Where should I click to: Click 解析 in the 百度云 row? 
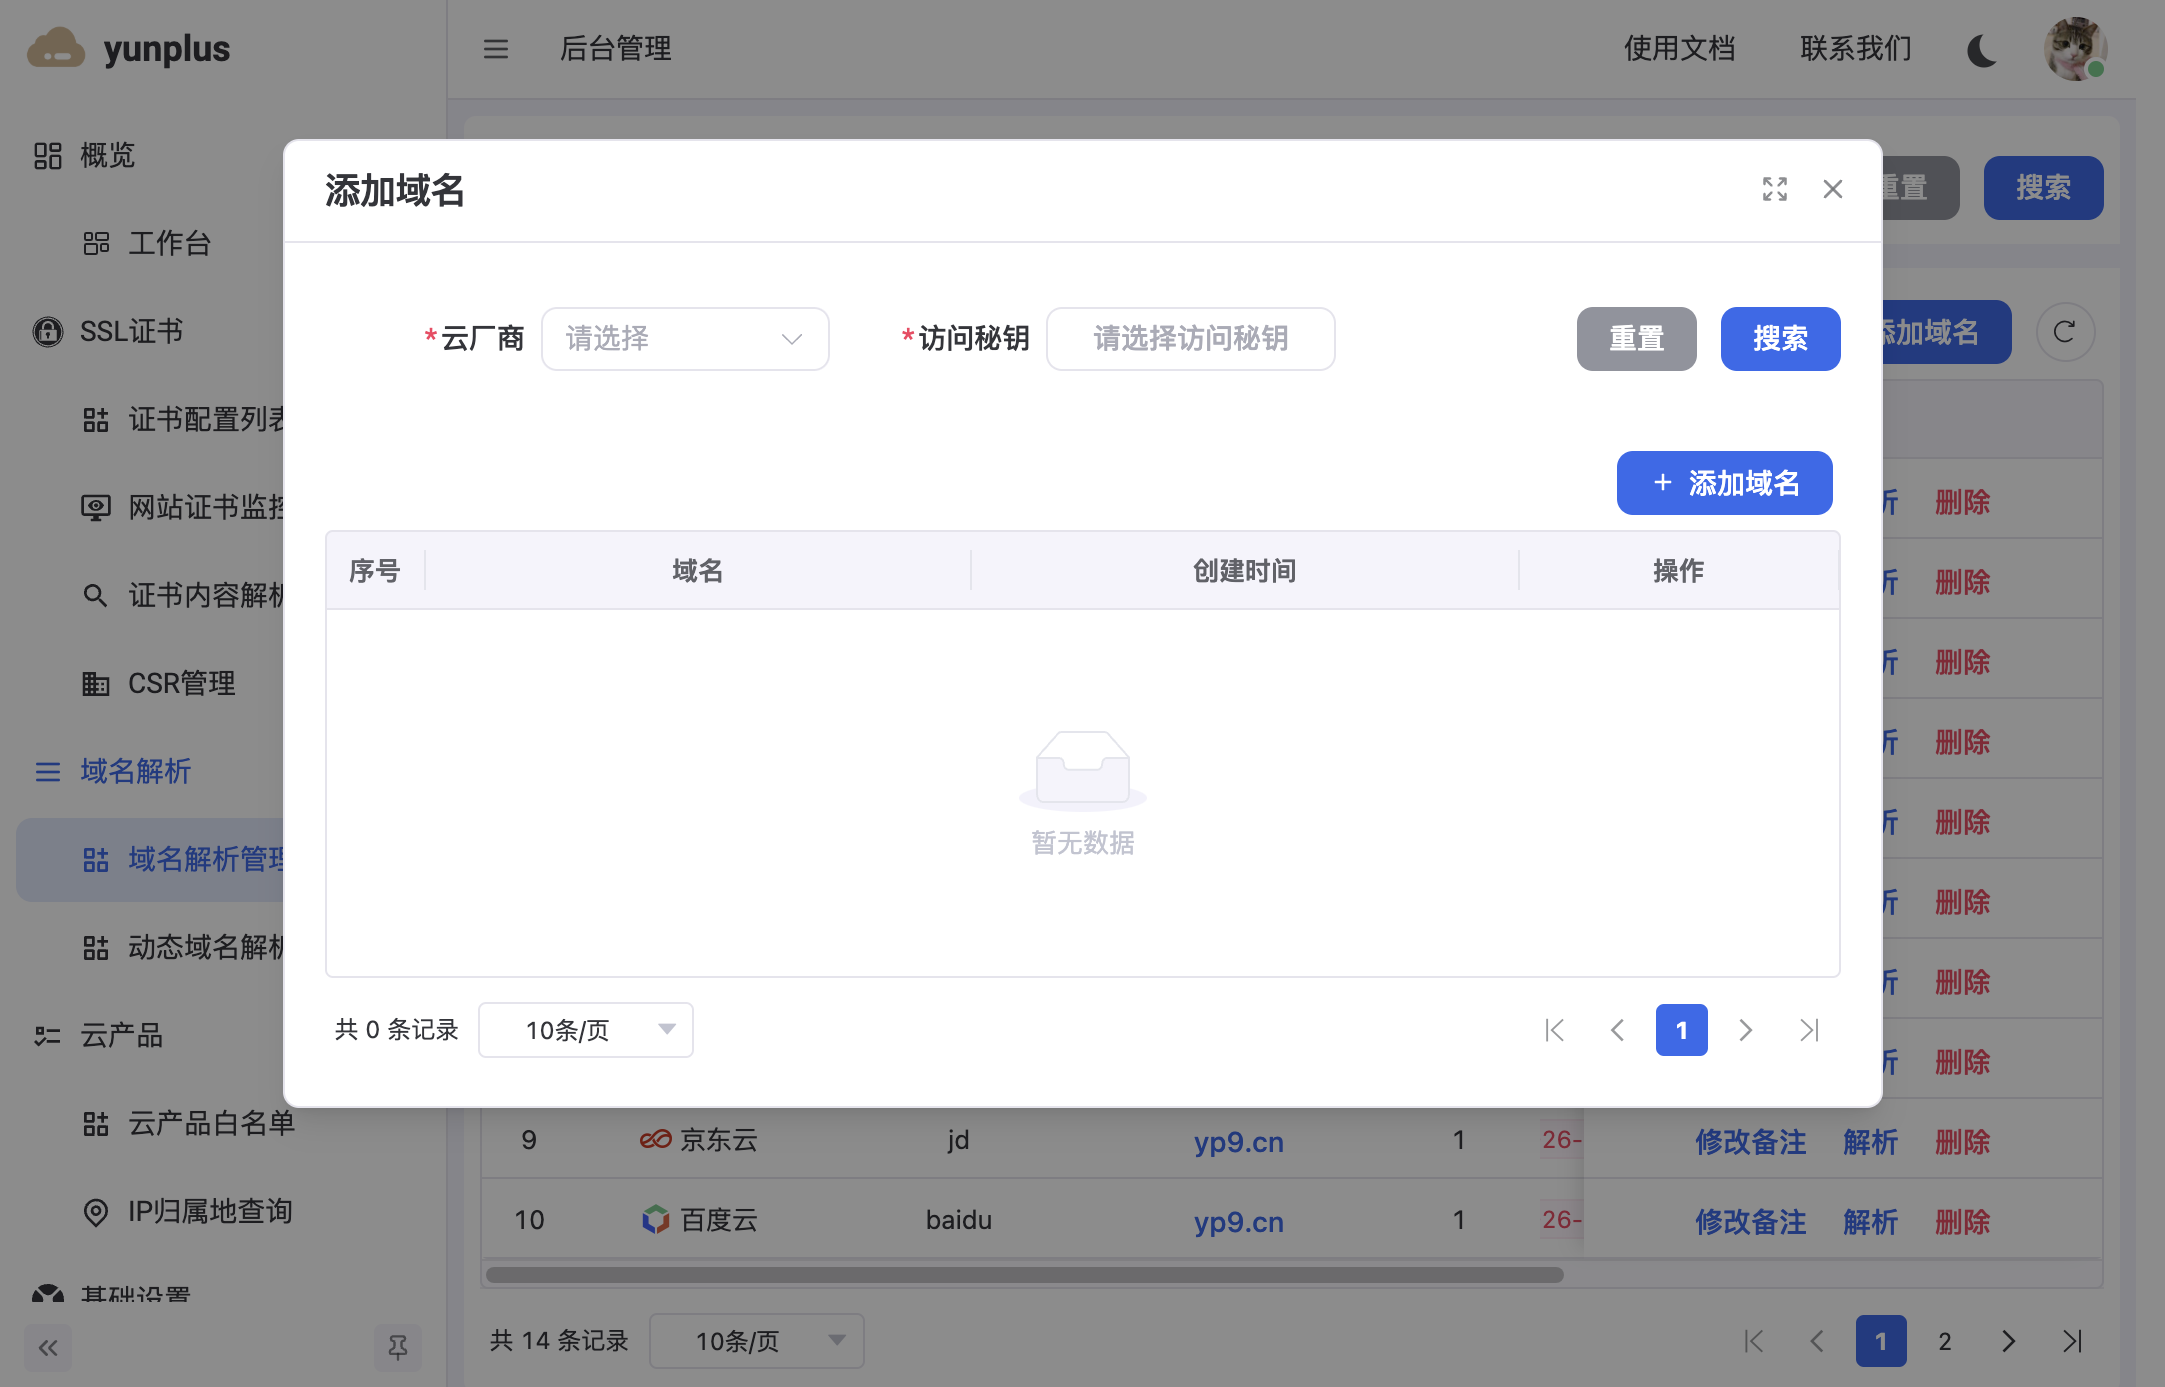[1870, 1221]
